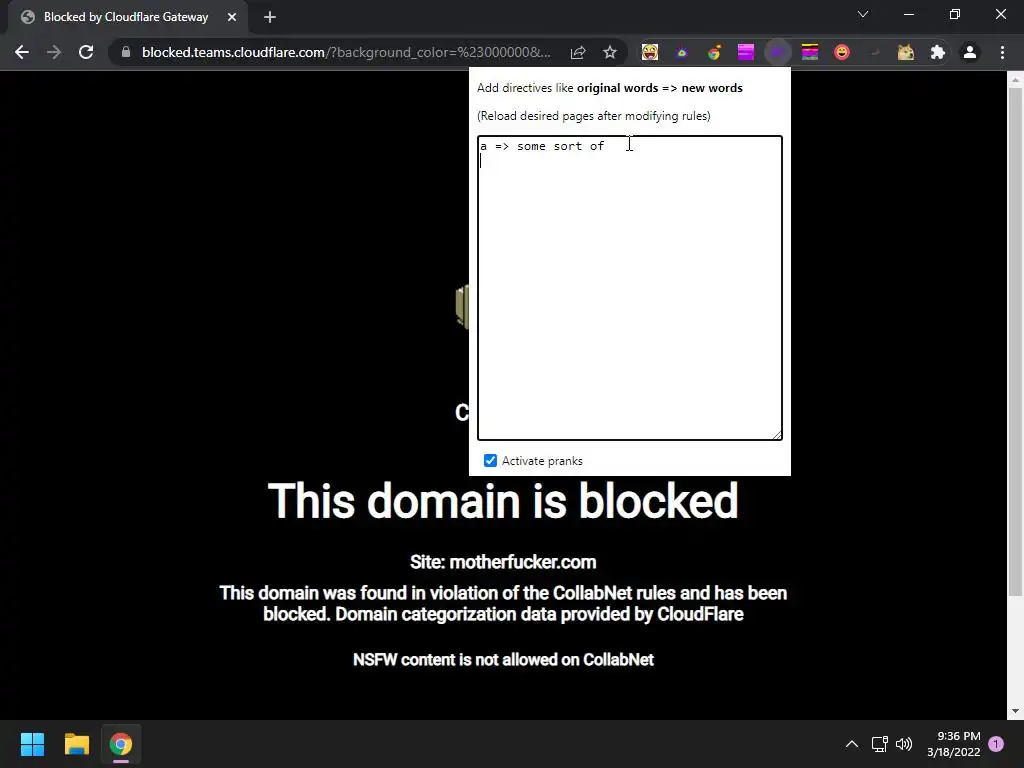This screenshot has height=768, width=1024.
Task: Click inside the directives text area
Action: click(630, 288)
